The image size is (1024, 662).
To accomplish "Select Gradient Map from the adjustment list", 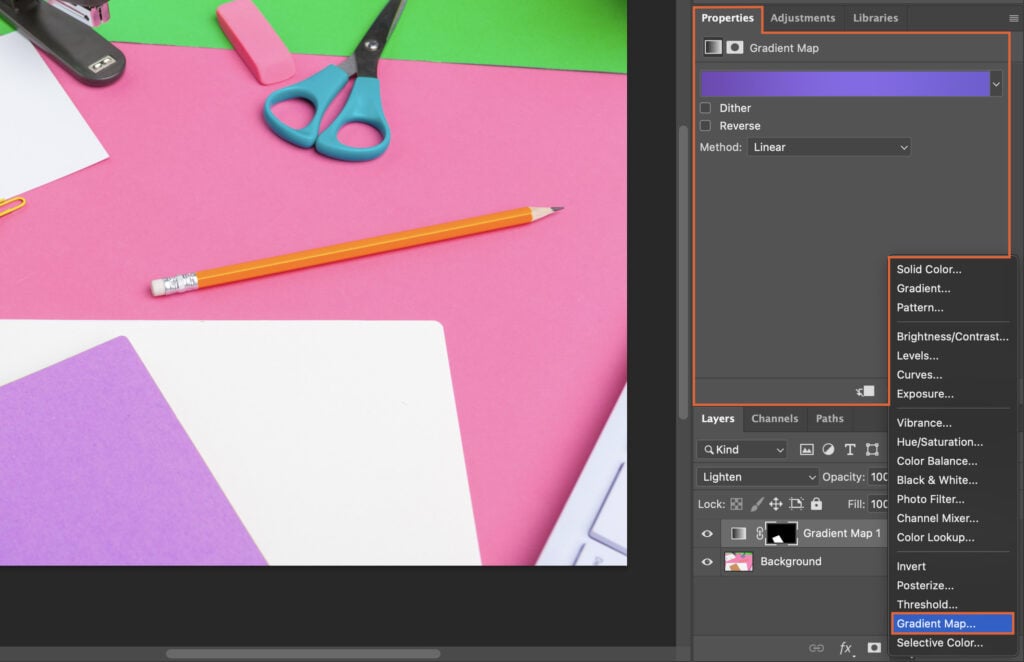I will point(941,622).
